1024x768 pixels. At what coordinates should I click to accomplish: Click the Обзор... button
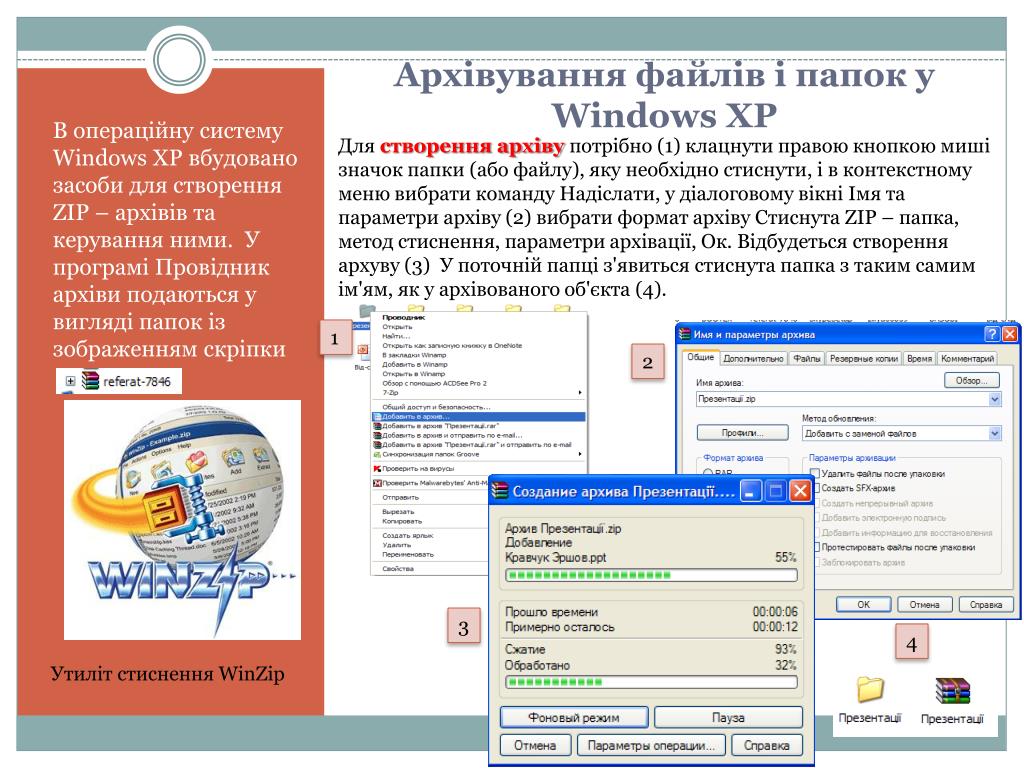(x=972, y=380)
